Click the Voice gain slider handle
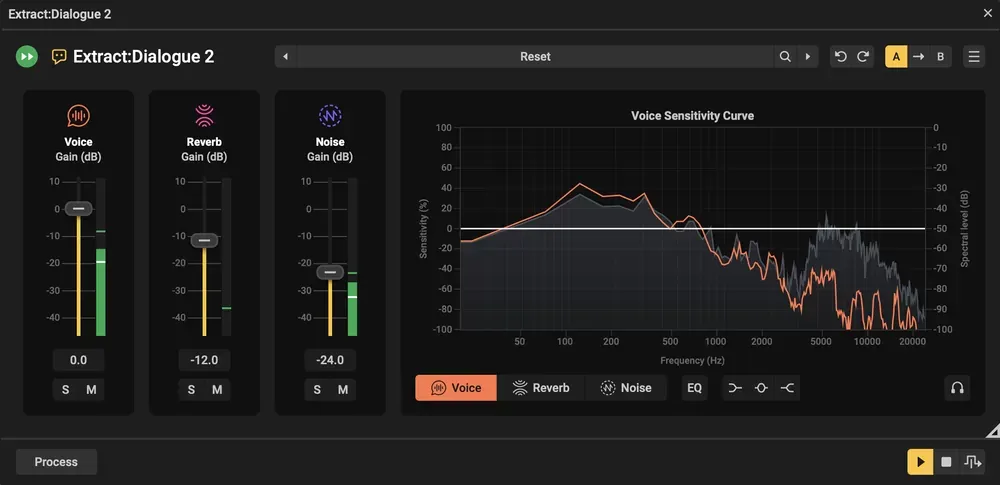1000x485 pixels. pos(78,208)
